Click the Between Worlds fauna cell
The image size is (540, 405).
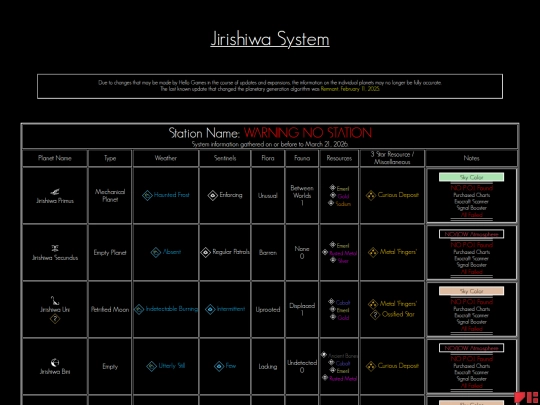(302, 196)
